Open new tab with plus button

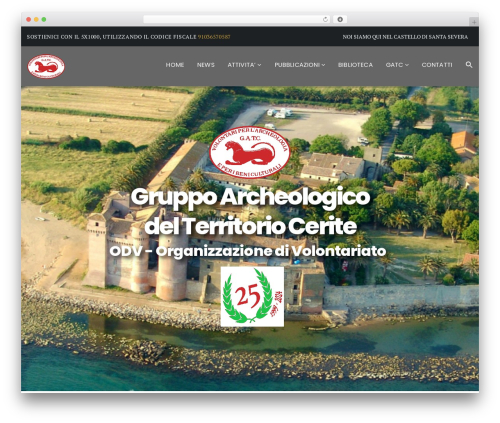pos(474,22)
